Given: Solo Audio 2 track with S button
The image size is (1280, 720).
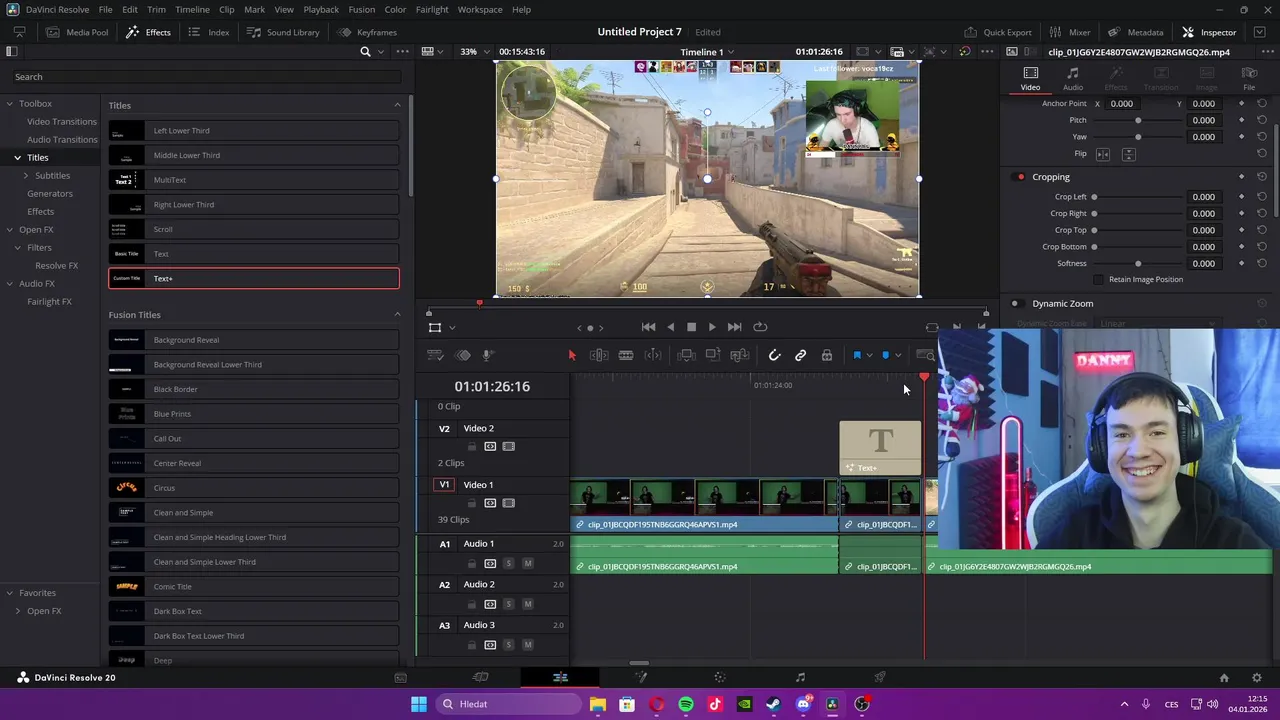Looking at the screenshot, I should tap(508, 604).
